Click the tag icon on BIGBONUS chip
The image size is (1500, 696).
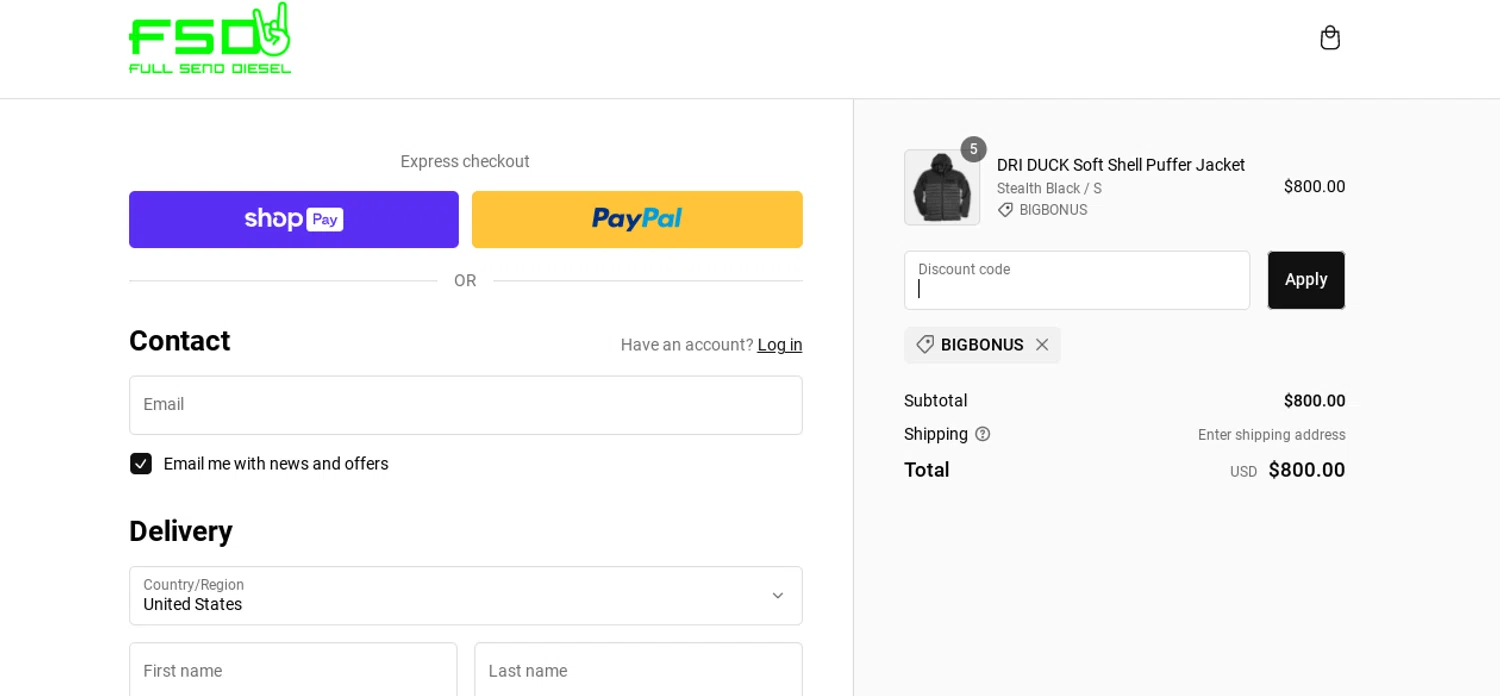925,345
